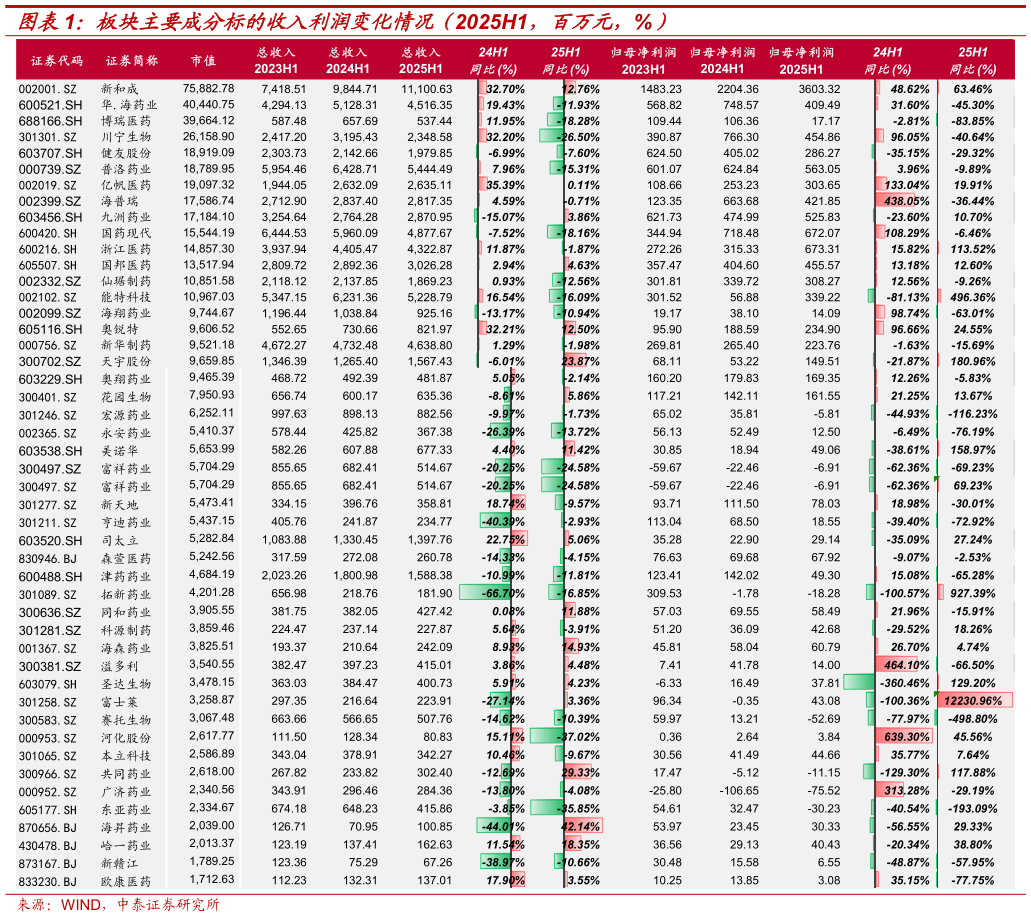Select stock code 833230.BJ in last row
This screenshot has width=1031, height=917.
[x=48, y=881]
